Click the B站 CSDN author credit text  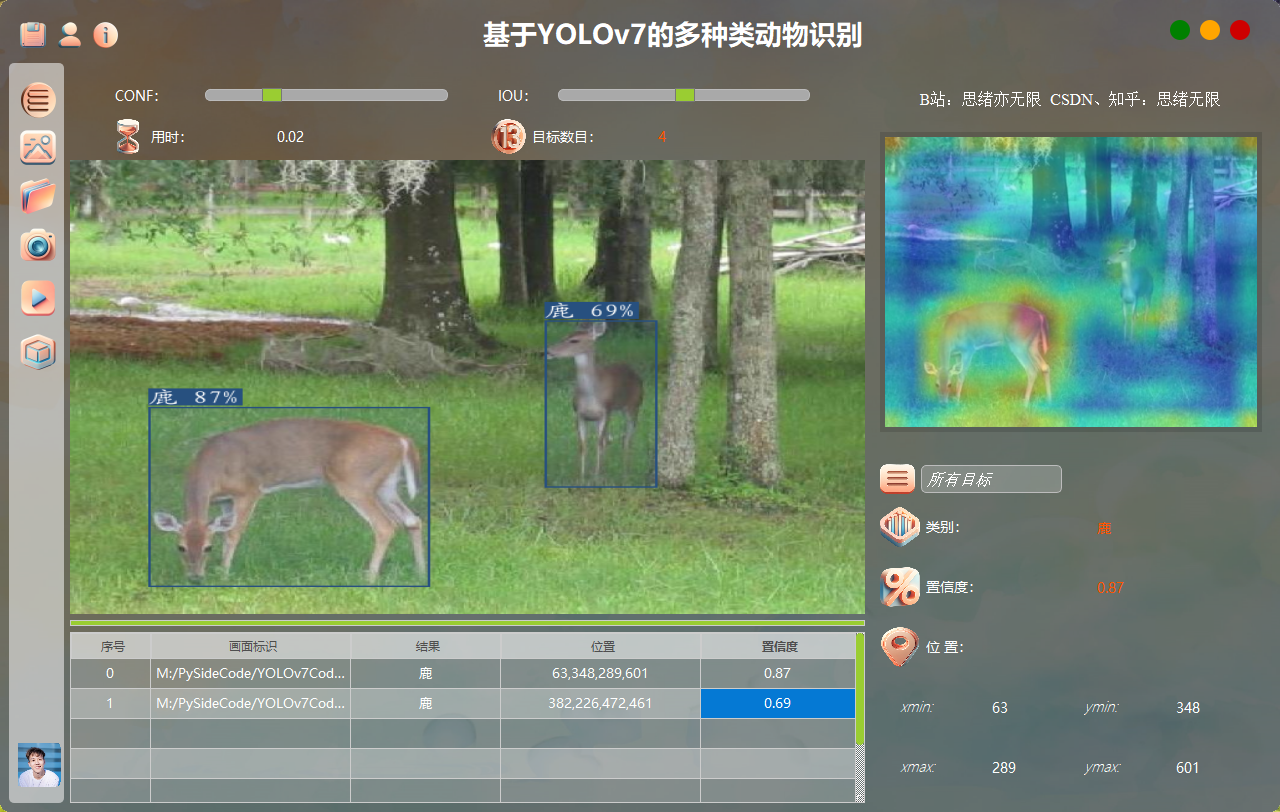[1070, 100]
